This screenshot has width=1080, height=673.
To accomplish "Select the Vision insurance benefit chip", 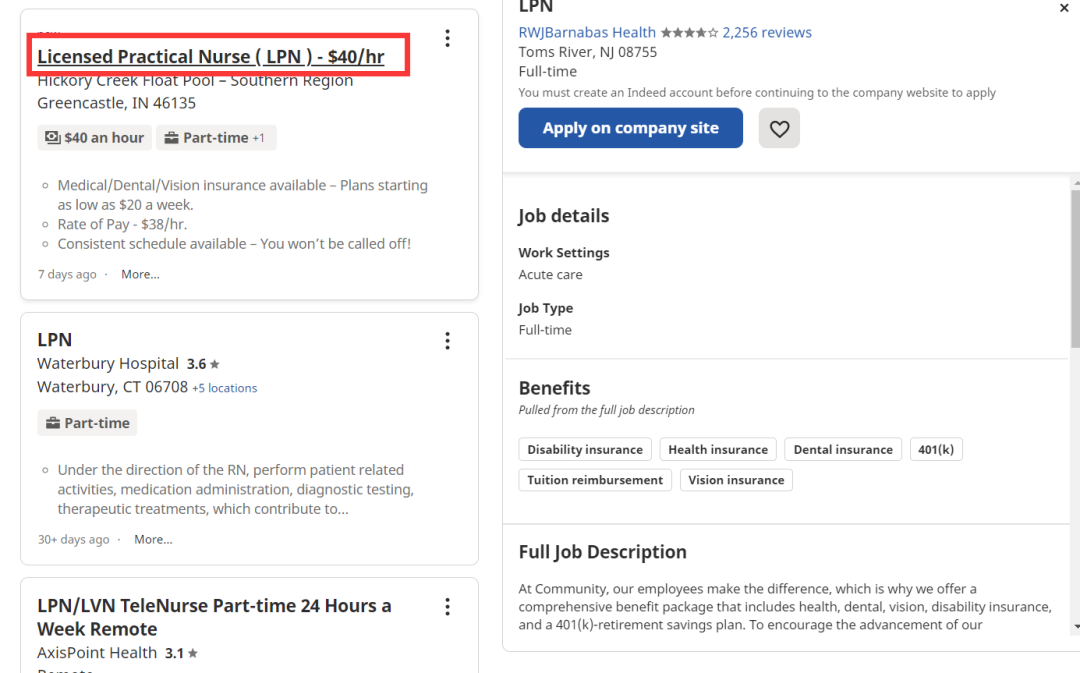I will 736,480.
